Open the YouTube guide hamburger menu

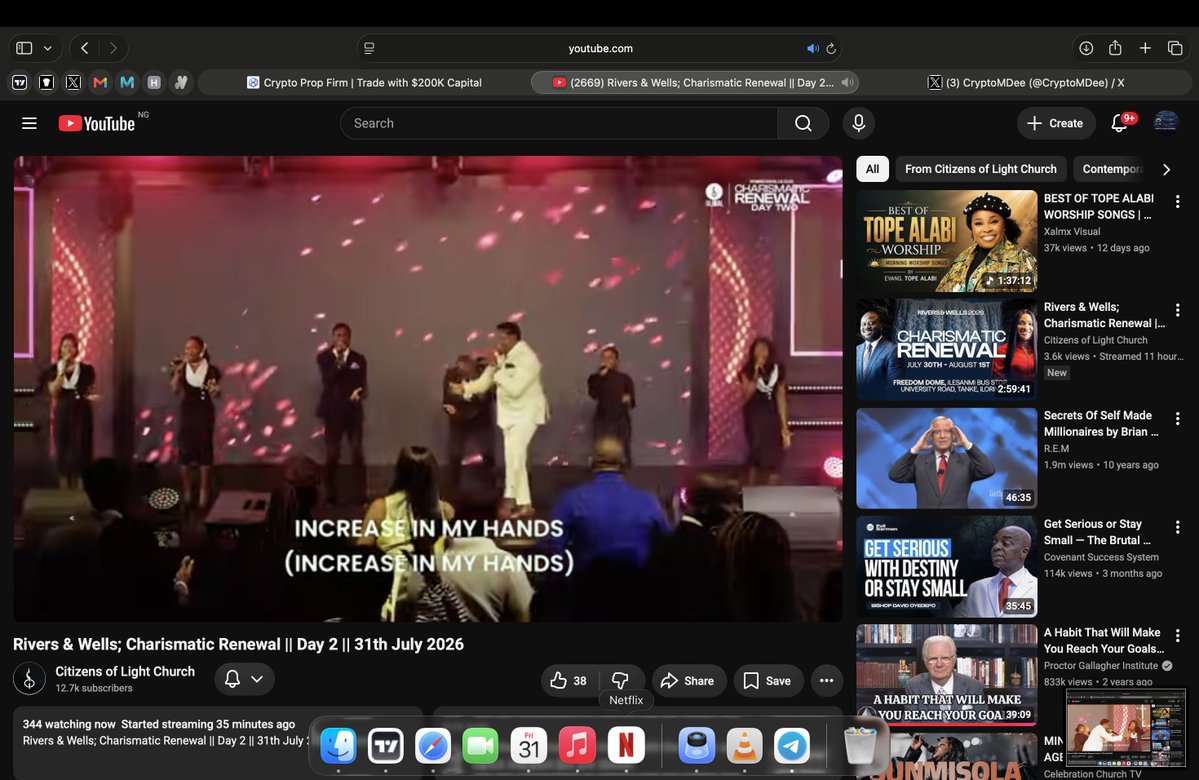pyautogui.click(x=29, y=123)
